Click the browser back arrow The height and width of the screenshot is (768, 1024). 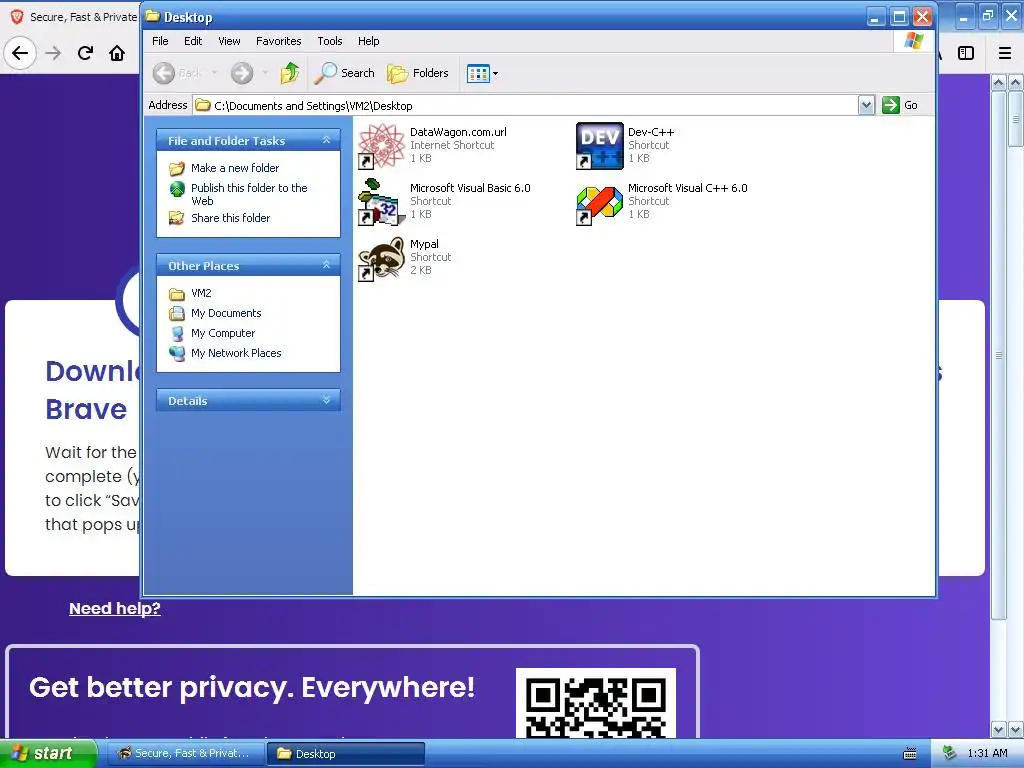[20, 53]
